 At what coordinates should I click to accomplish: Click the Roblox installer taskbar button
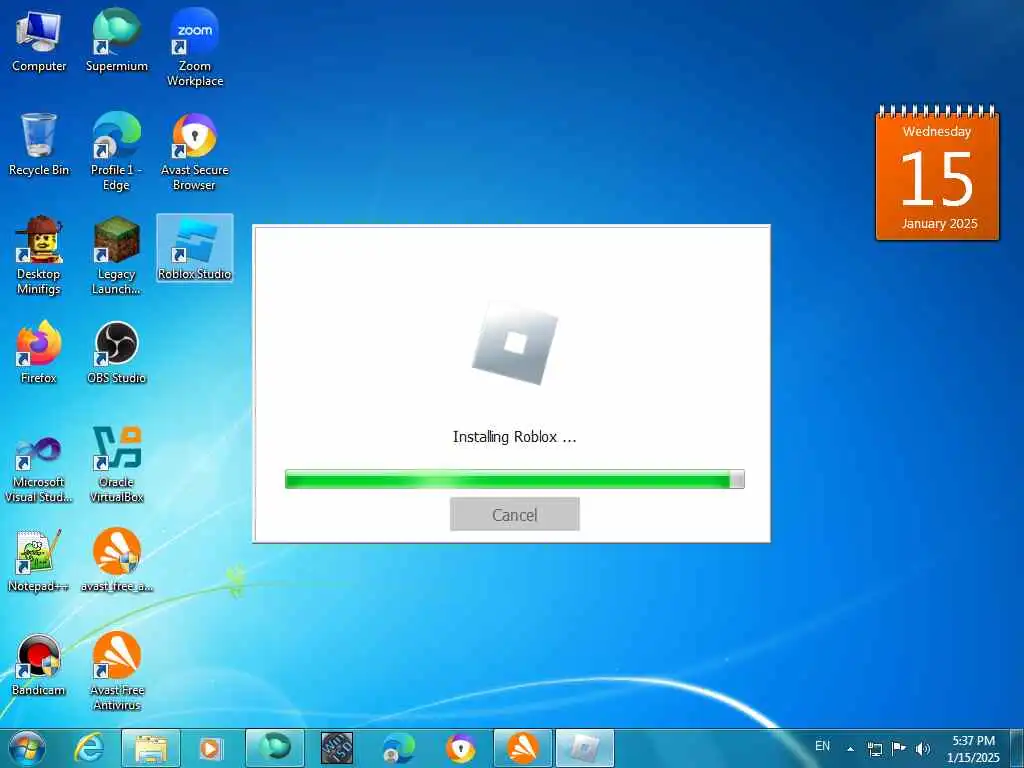pyautogui.click(x=584, y=748)
